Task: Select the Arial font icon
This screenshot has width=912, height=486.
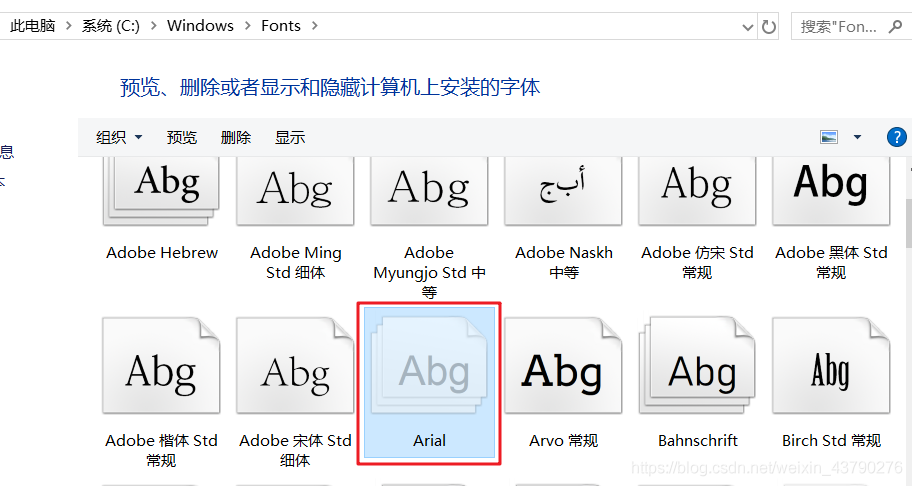Action: 429,374
